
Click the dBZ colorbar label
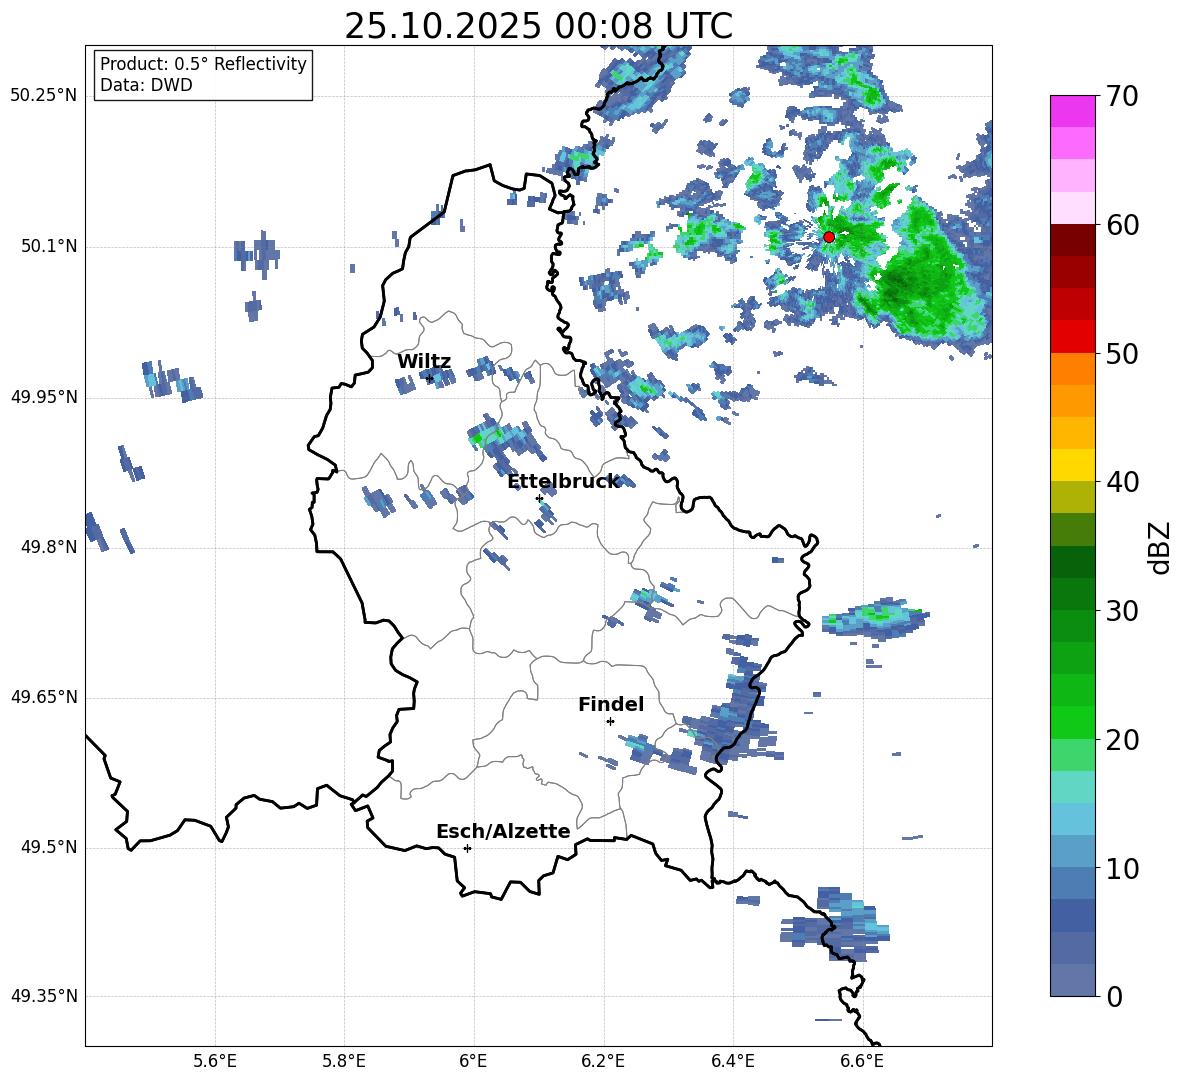pyautogui.click(x=1161, y=548)
